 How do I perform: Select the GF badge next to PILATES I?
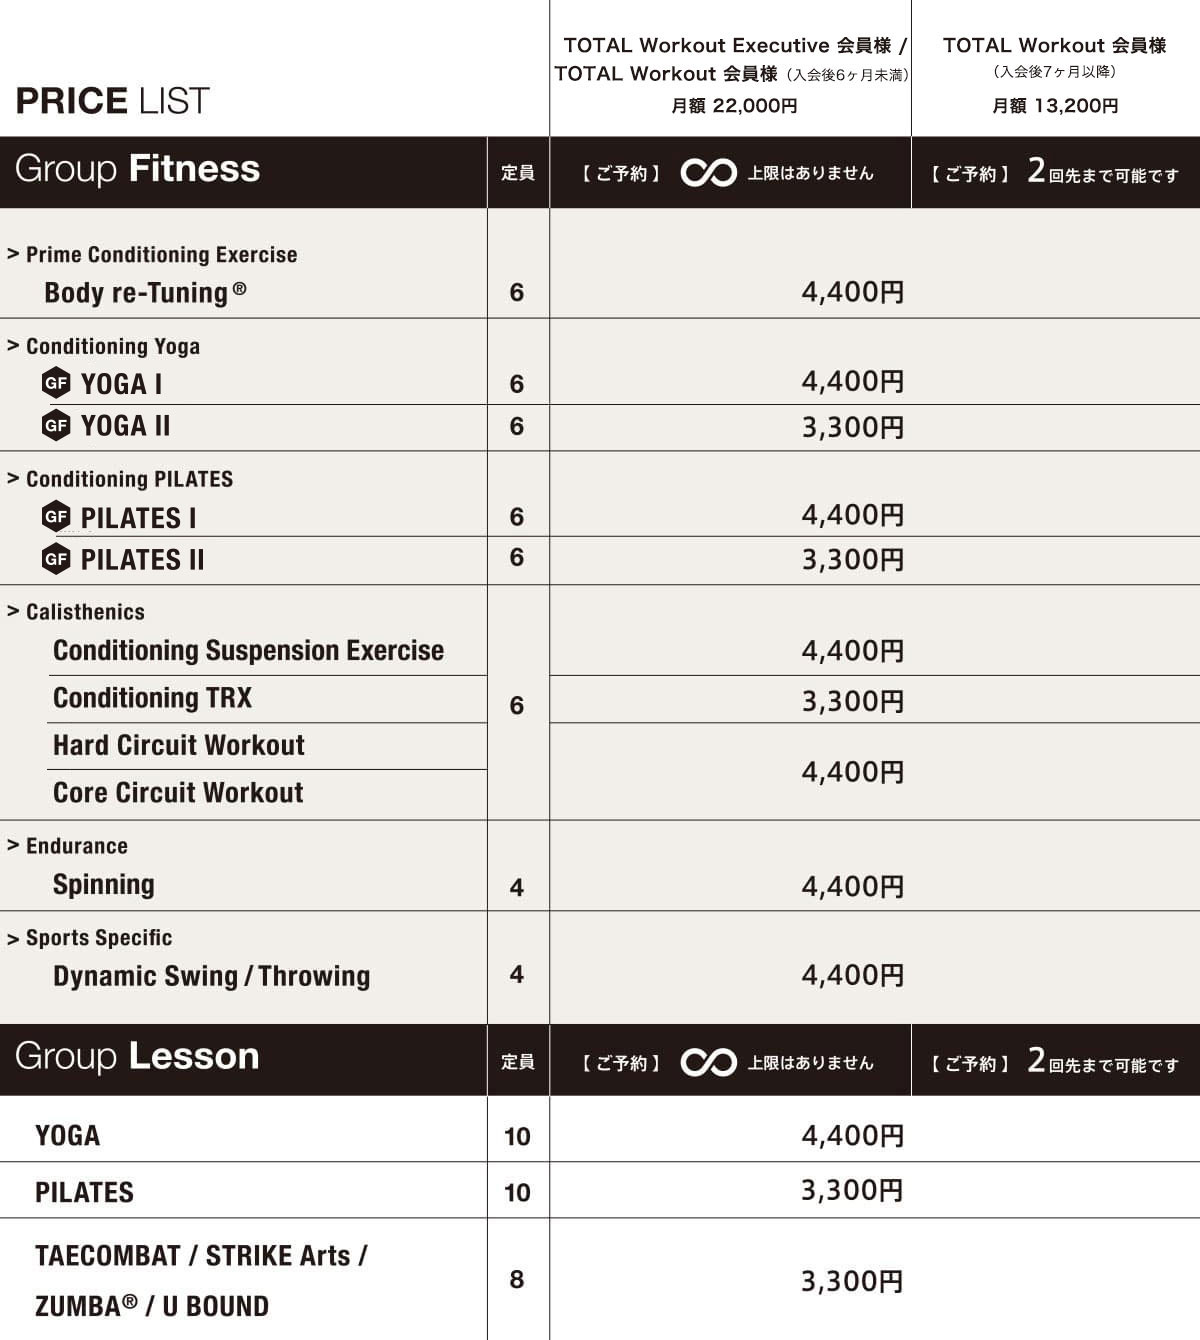tap(56, 517)
